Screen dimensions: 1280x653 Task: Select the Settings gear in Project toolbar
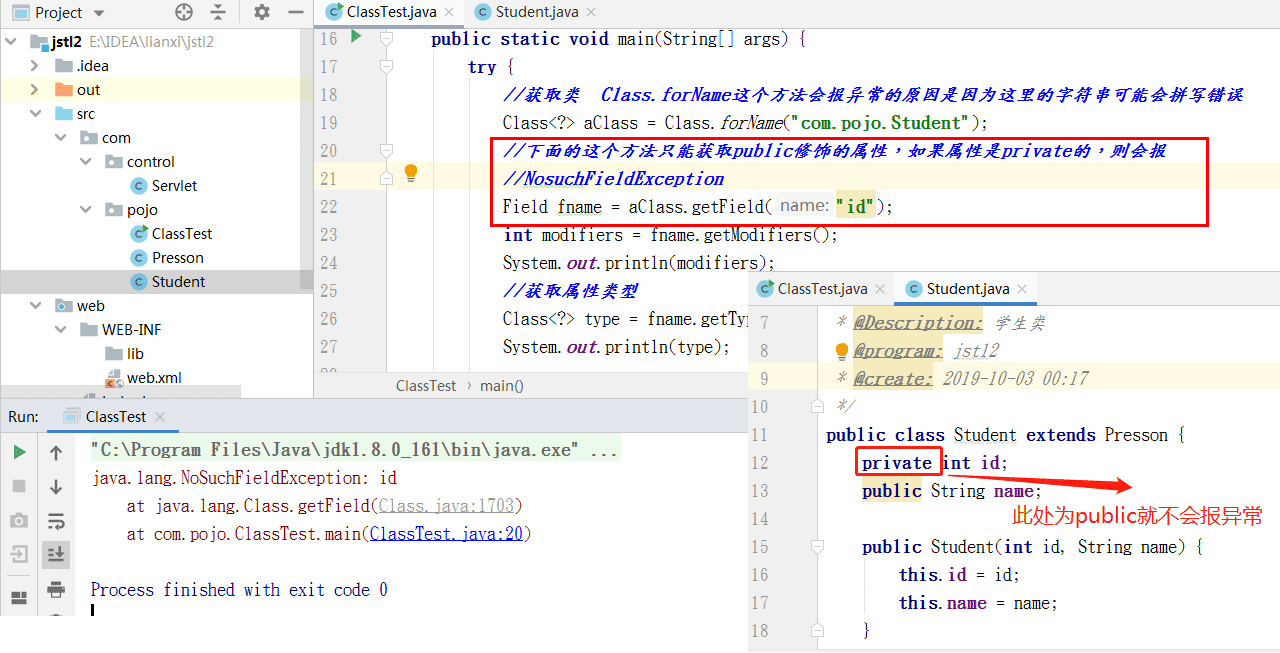[x=260, y=12]
